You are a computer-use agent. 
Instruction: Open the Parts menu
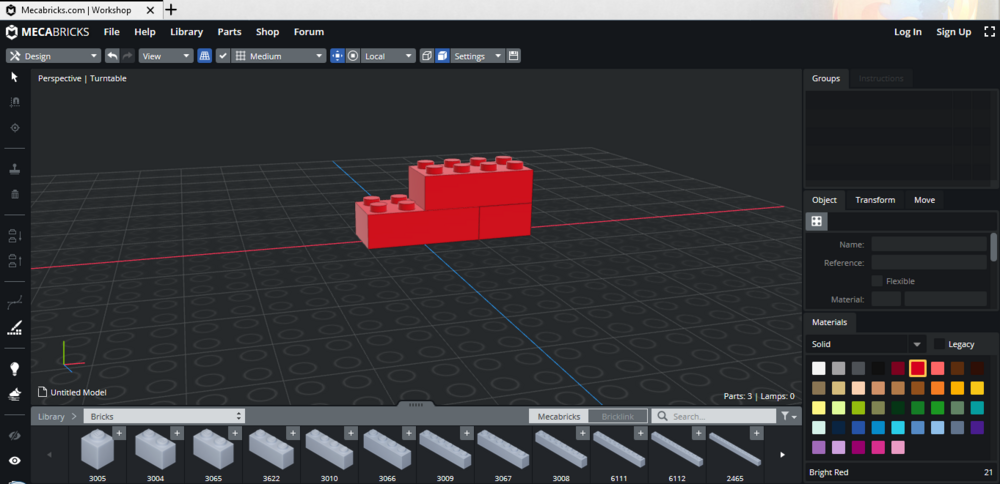(230, 32)
